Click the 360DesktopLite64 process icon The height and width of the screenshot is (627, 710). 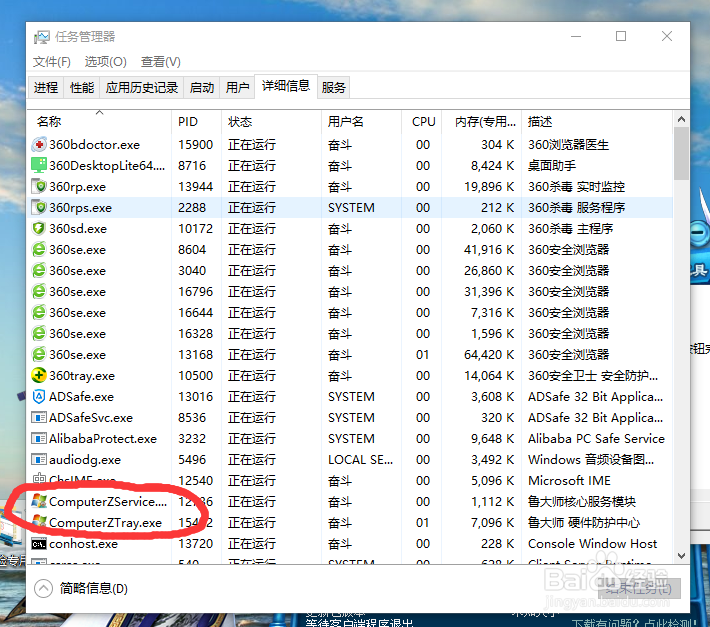(x=39, y=166)
